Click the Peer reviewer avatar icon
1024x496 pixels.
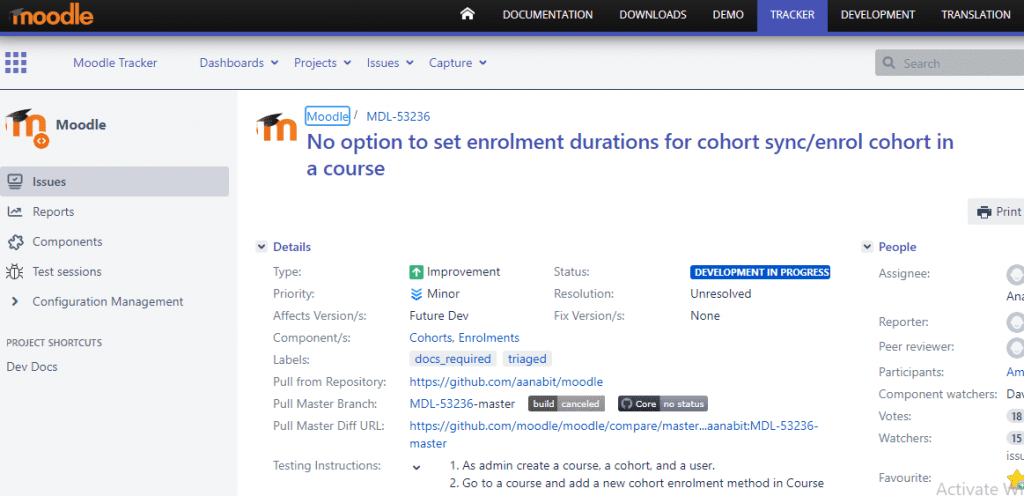(1015, 347)
